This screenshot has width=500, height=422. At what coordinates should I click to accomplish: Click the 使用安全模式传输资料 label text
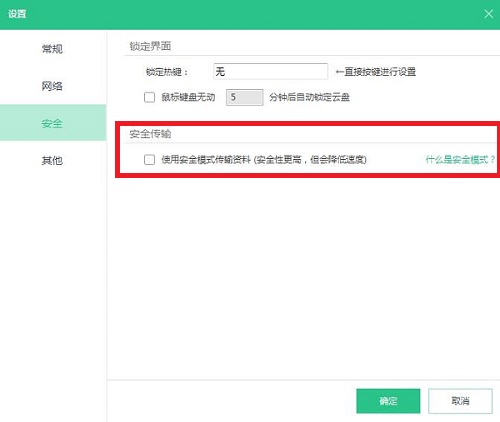(206, 160)
